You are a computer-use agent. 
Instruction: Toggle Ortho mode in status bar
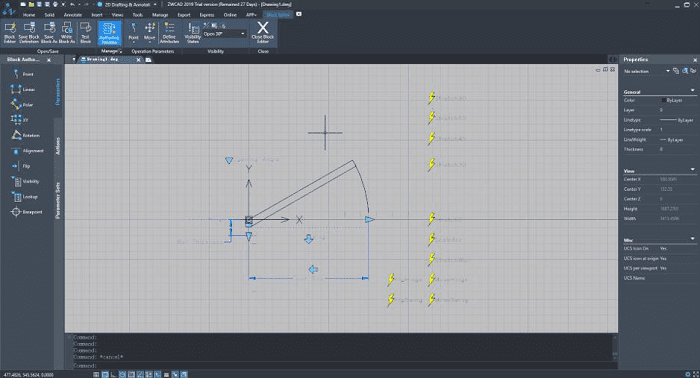(x=114, y=374)
